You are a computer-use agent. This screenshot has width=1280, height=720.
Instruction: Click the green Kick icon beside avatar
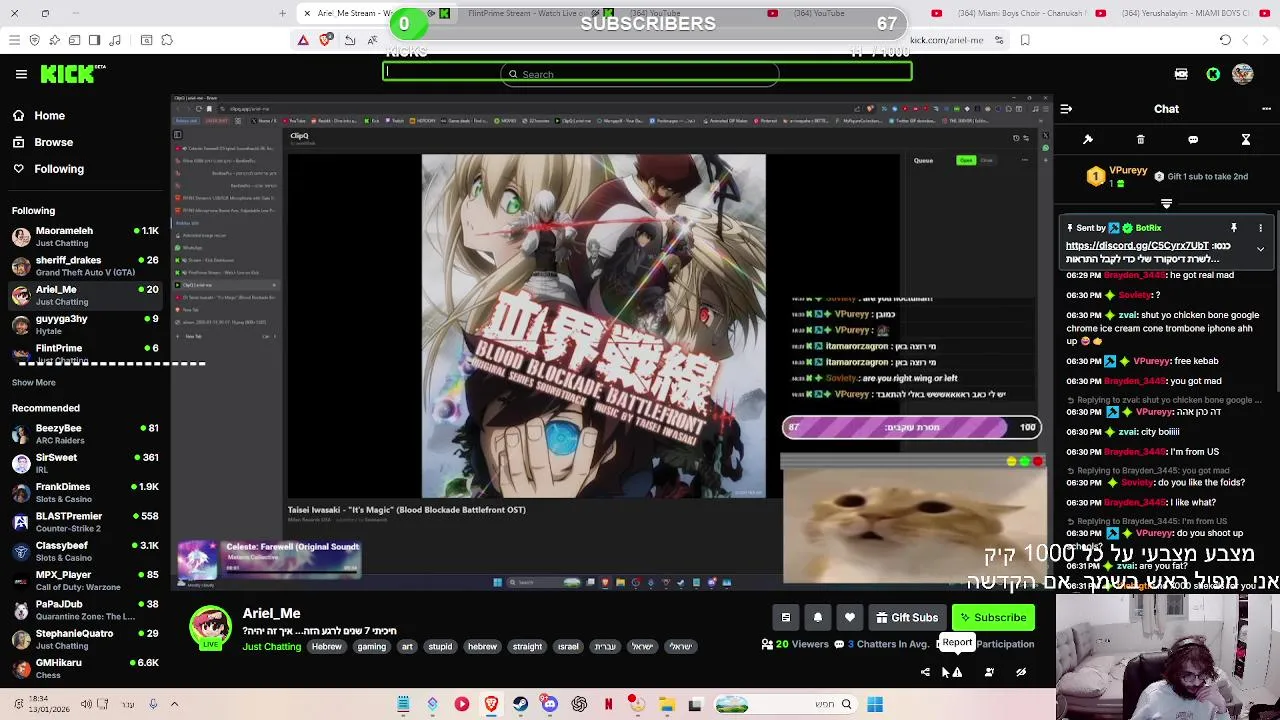[x=1213, y=74]
